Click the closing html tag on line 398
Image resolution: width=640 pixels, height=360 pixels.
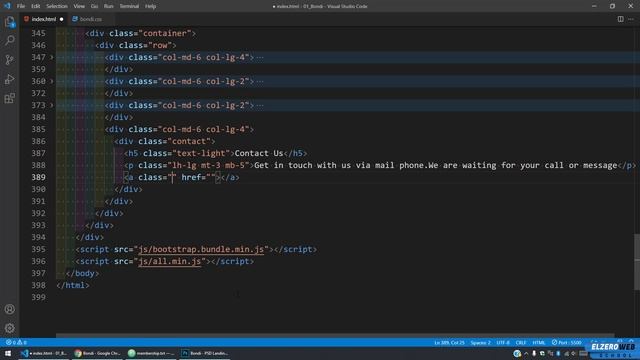(73, 285)
